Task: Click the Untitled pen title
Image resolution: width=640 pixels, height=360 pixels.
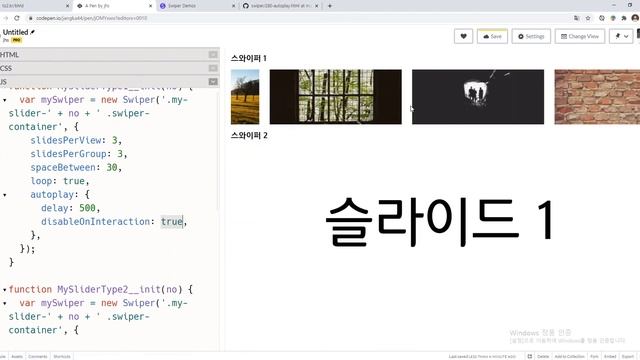Action: [16, 32]
